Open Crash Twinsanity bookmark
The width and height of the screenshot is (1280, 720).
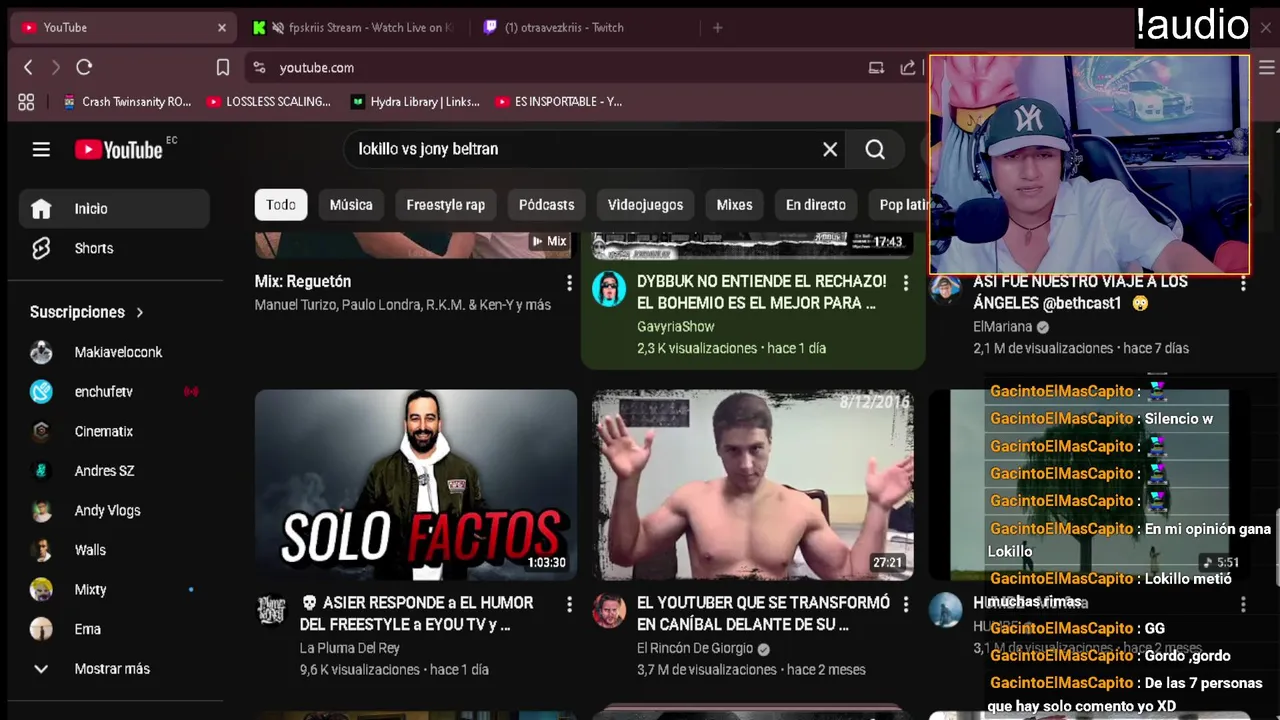pyautogui.click(x=127, y=101)
